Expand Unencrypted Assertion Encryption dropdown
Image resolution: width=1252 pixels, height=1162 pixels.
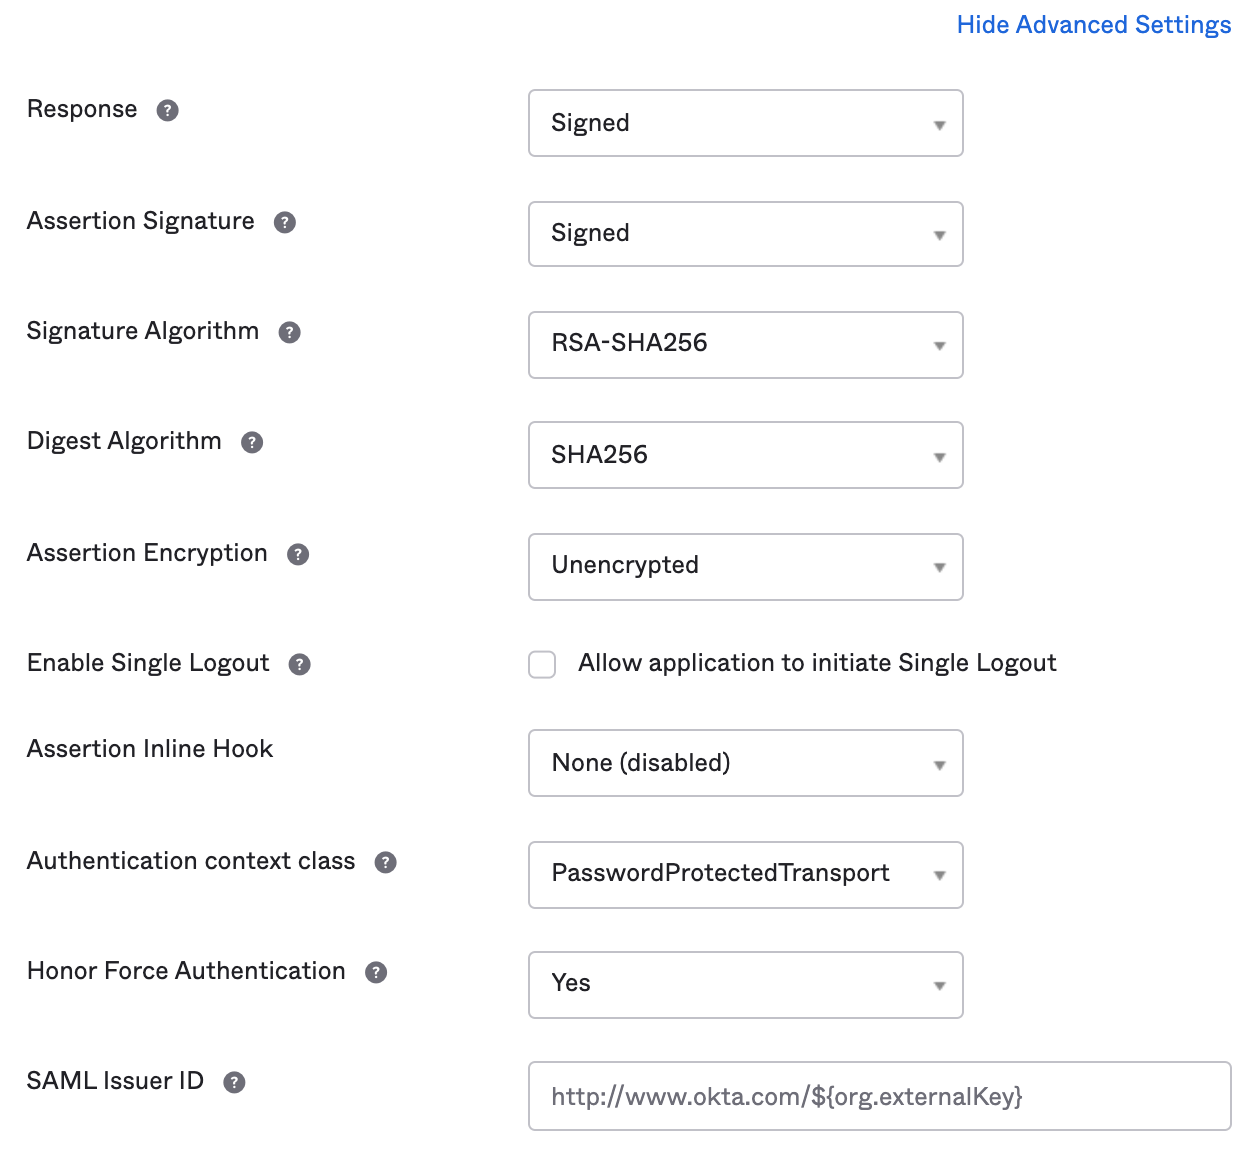745,567
